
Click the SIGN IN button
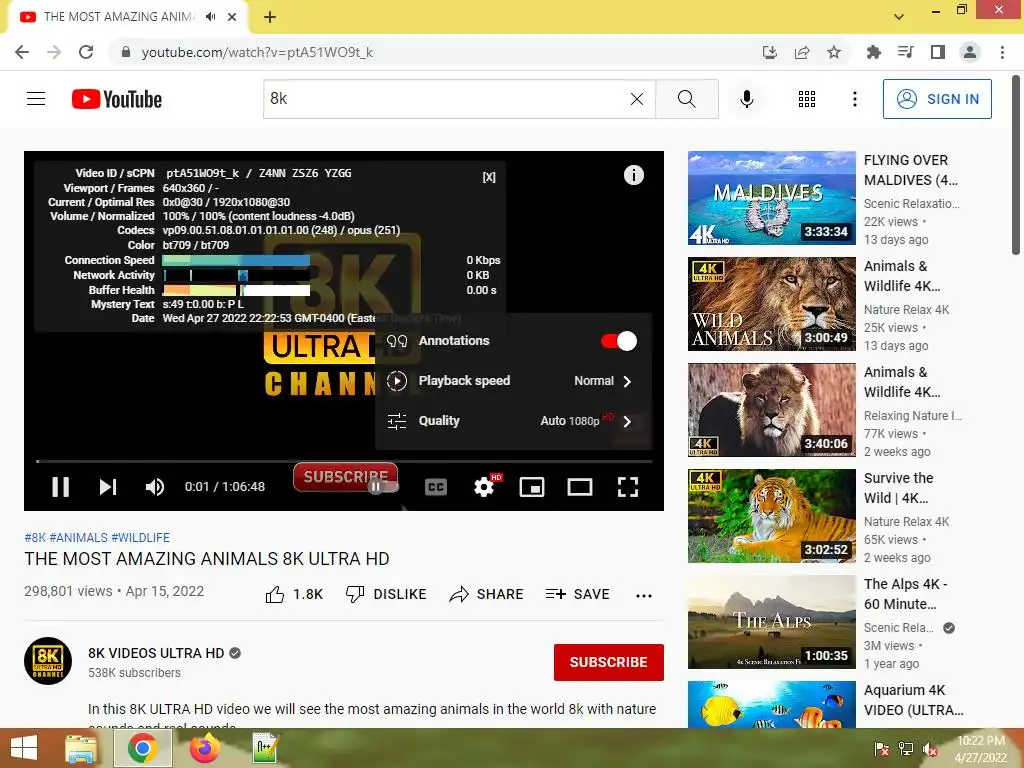tap(937, 99)
